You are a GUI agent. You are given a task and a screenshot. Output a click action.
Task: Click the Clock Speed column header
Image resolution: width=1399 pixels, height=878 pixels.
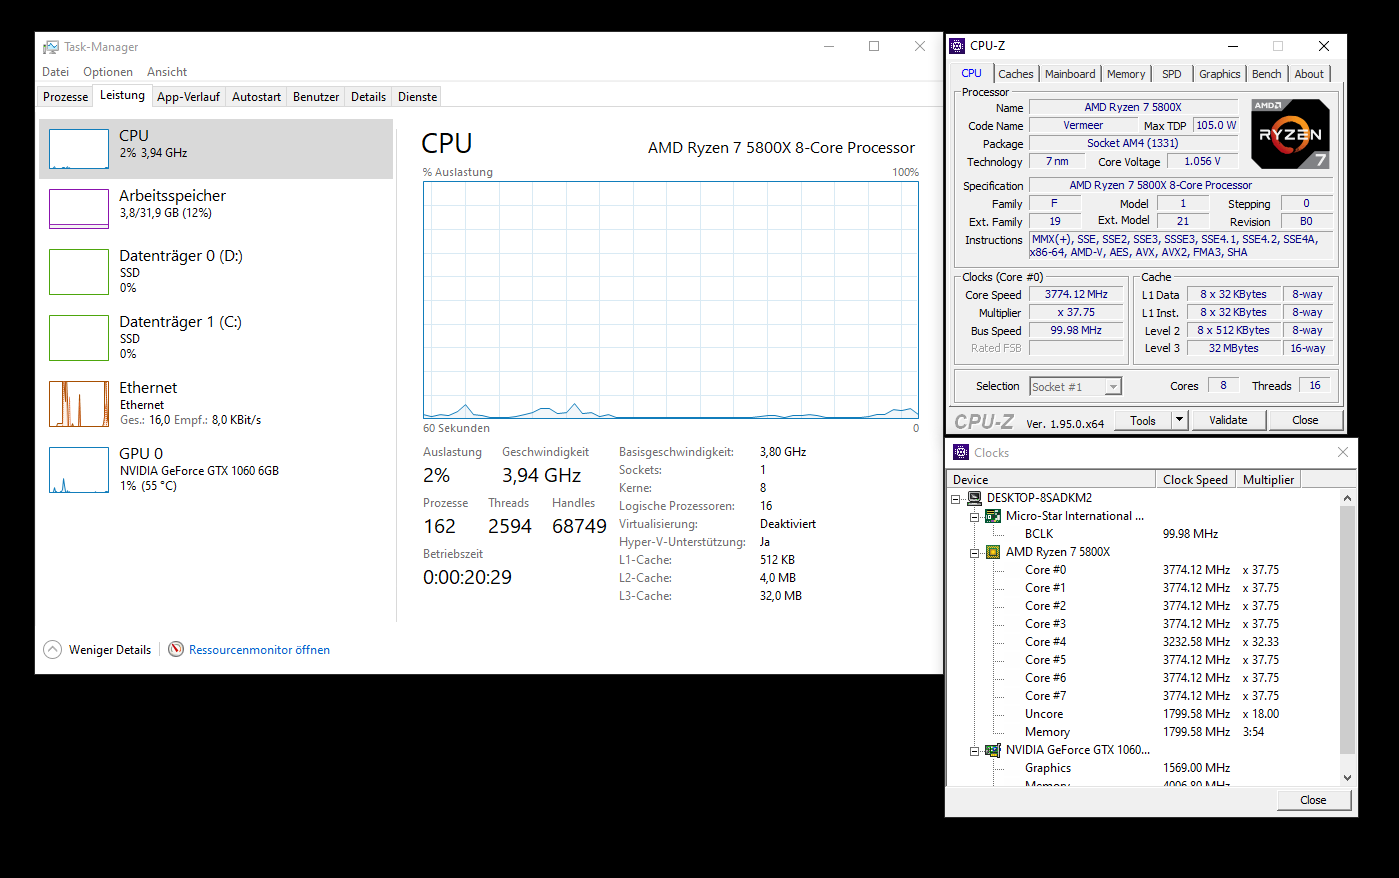[1195, 480]
